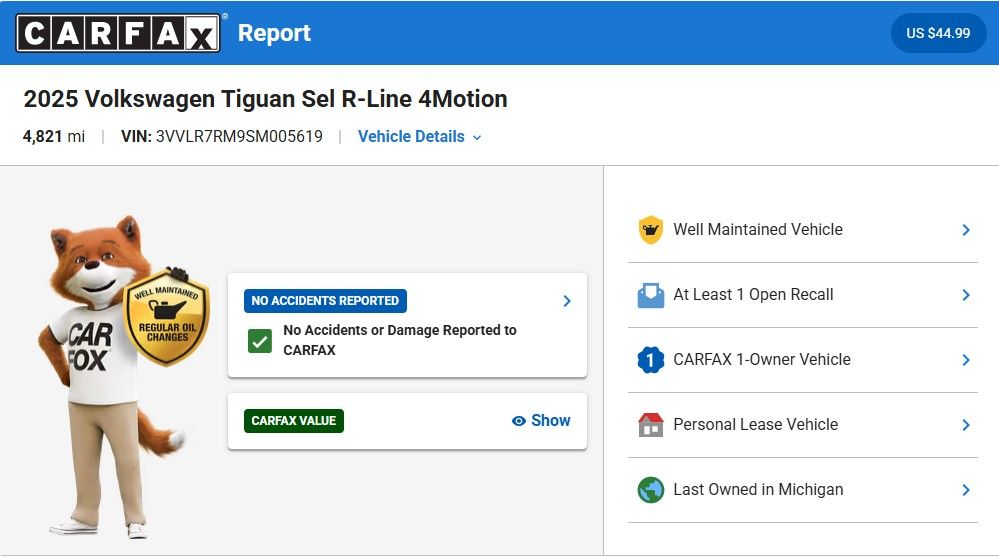The image size is (999, 558).
Task: Click the VIN number 3VVLR7RM9SM005619
Action: tap(239, 136)
